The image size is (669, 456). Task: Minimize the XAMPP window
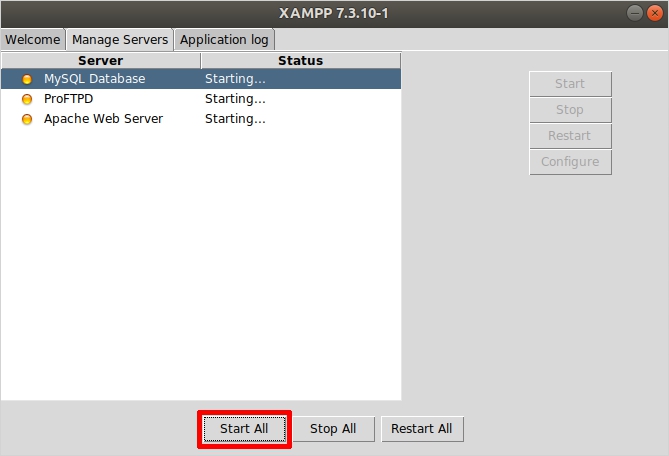point(635,13)
